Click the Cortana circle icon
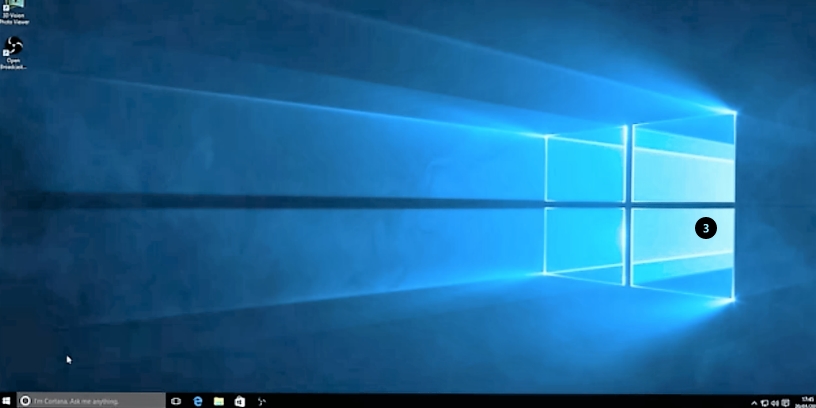 (25, 400)
